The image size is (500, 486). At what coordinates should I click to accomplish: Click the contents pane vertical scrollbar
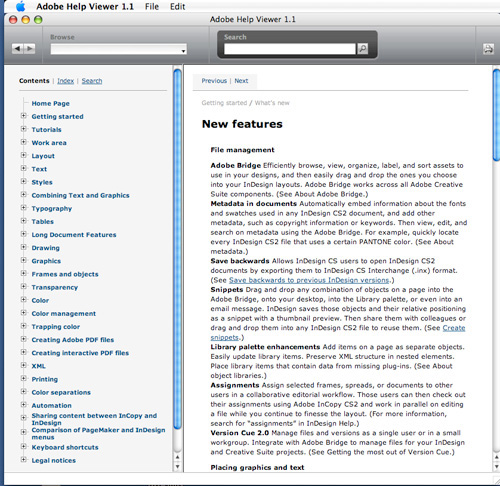(177, 248)
